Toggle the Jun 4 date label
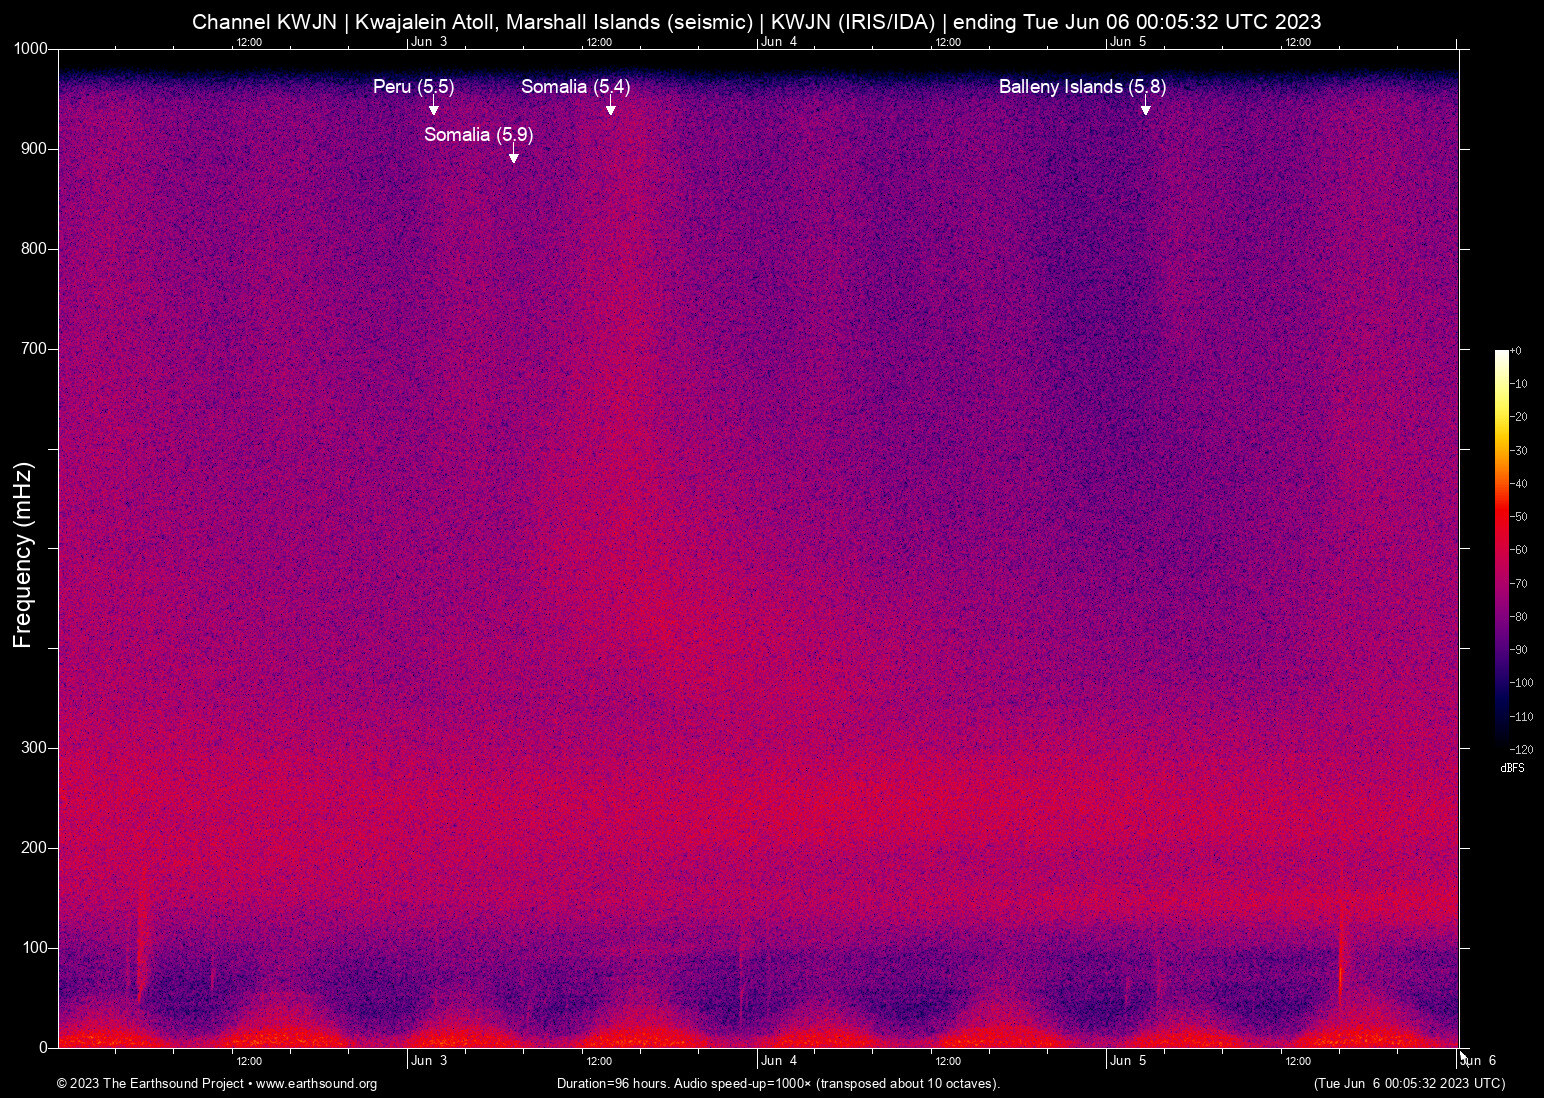The image size is (1544, 1098). 780,1060
